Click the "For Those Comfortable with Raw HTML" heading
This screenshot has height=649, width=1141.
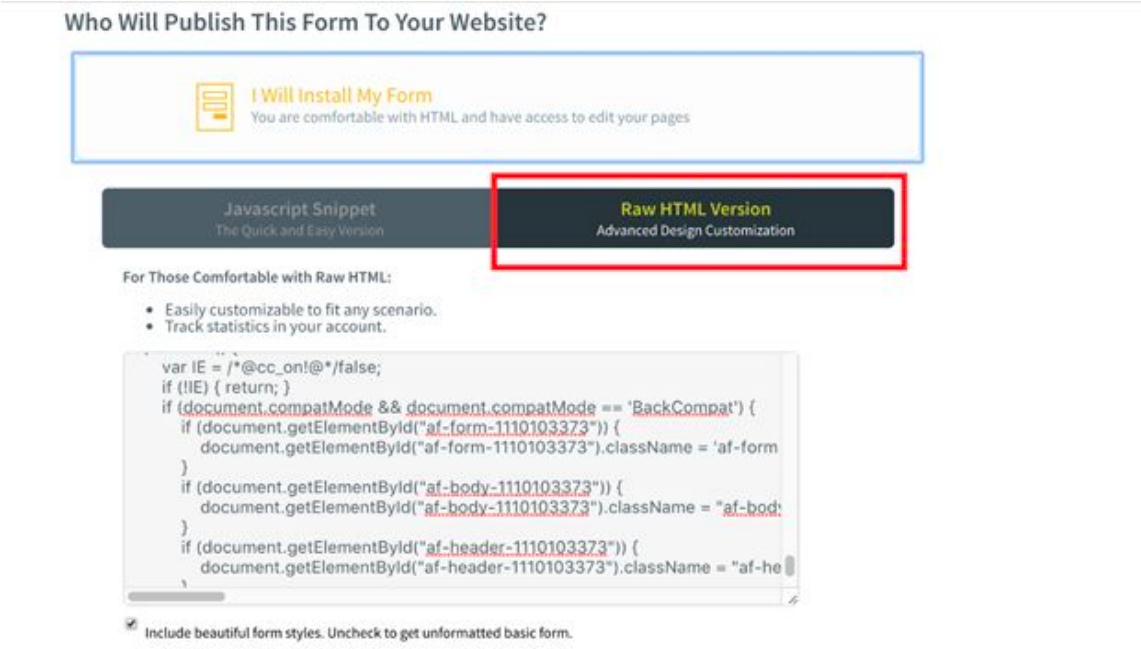click(x=257, y=277)
